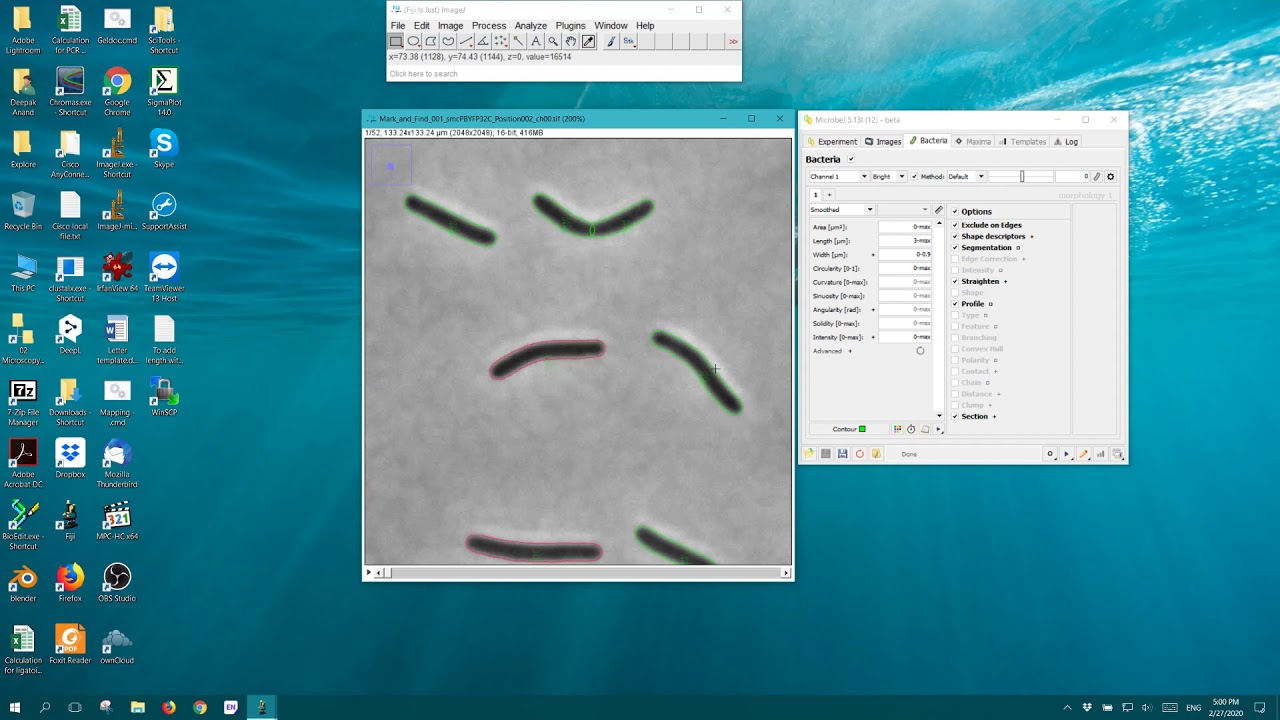Toggle the Segmentation checkbox
This screenshot has height=720, width=1280.
pos(955,248)
